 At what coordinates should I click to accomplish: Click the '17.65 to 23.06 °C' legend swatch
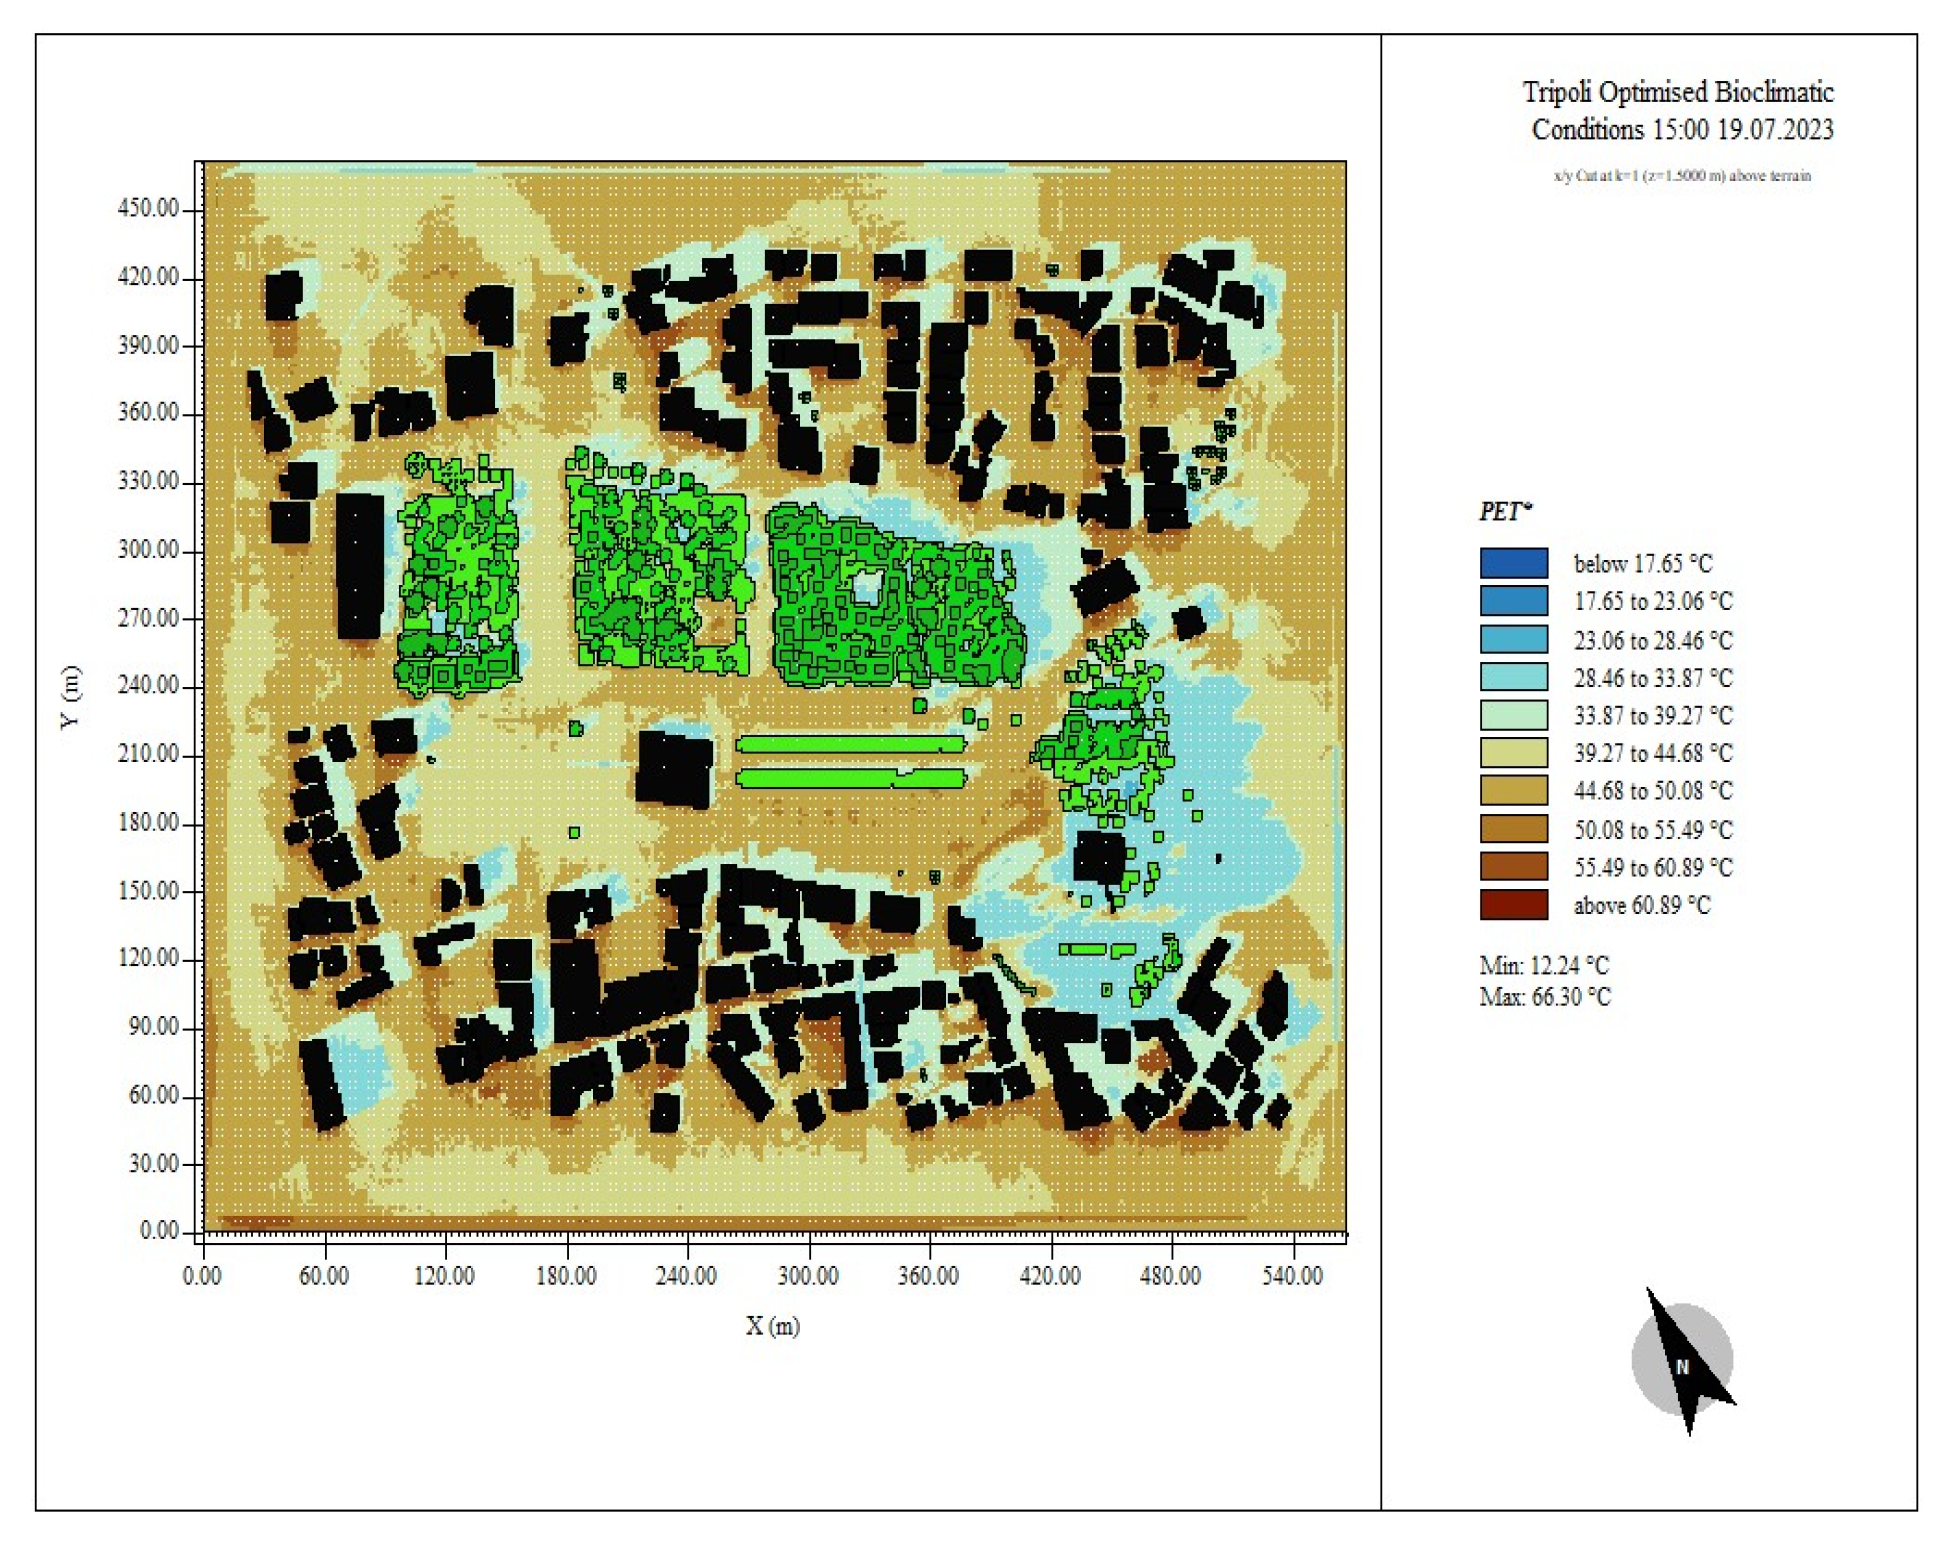pos(1513,601)
